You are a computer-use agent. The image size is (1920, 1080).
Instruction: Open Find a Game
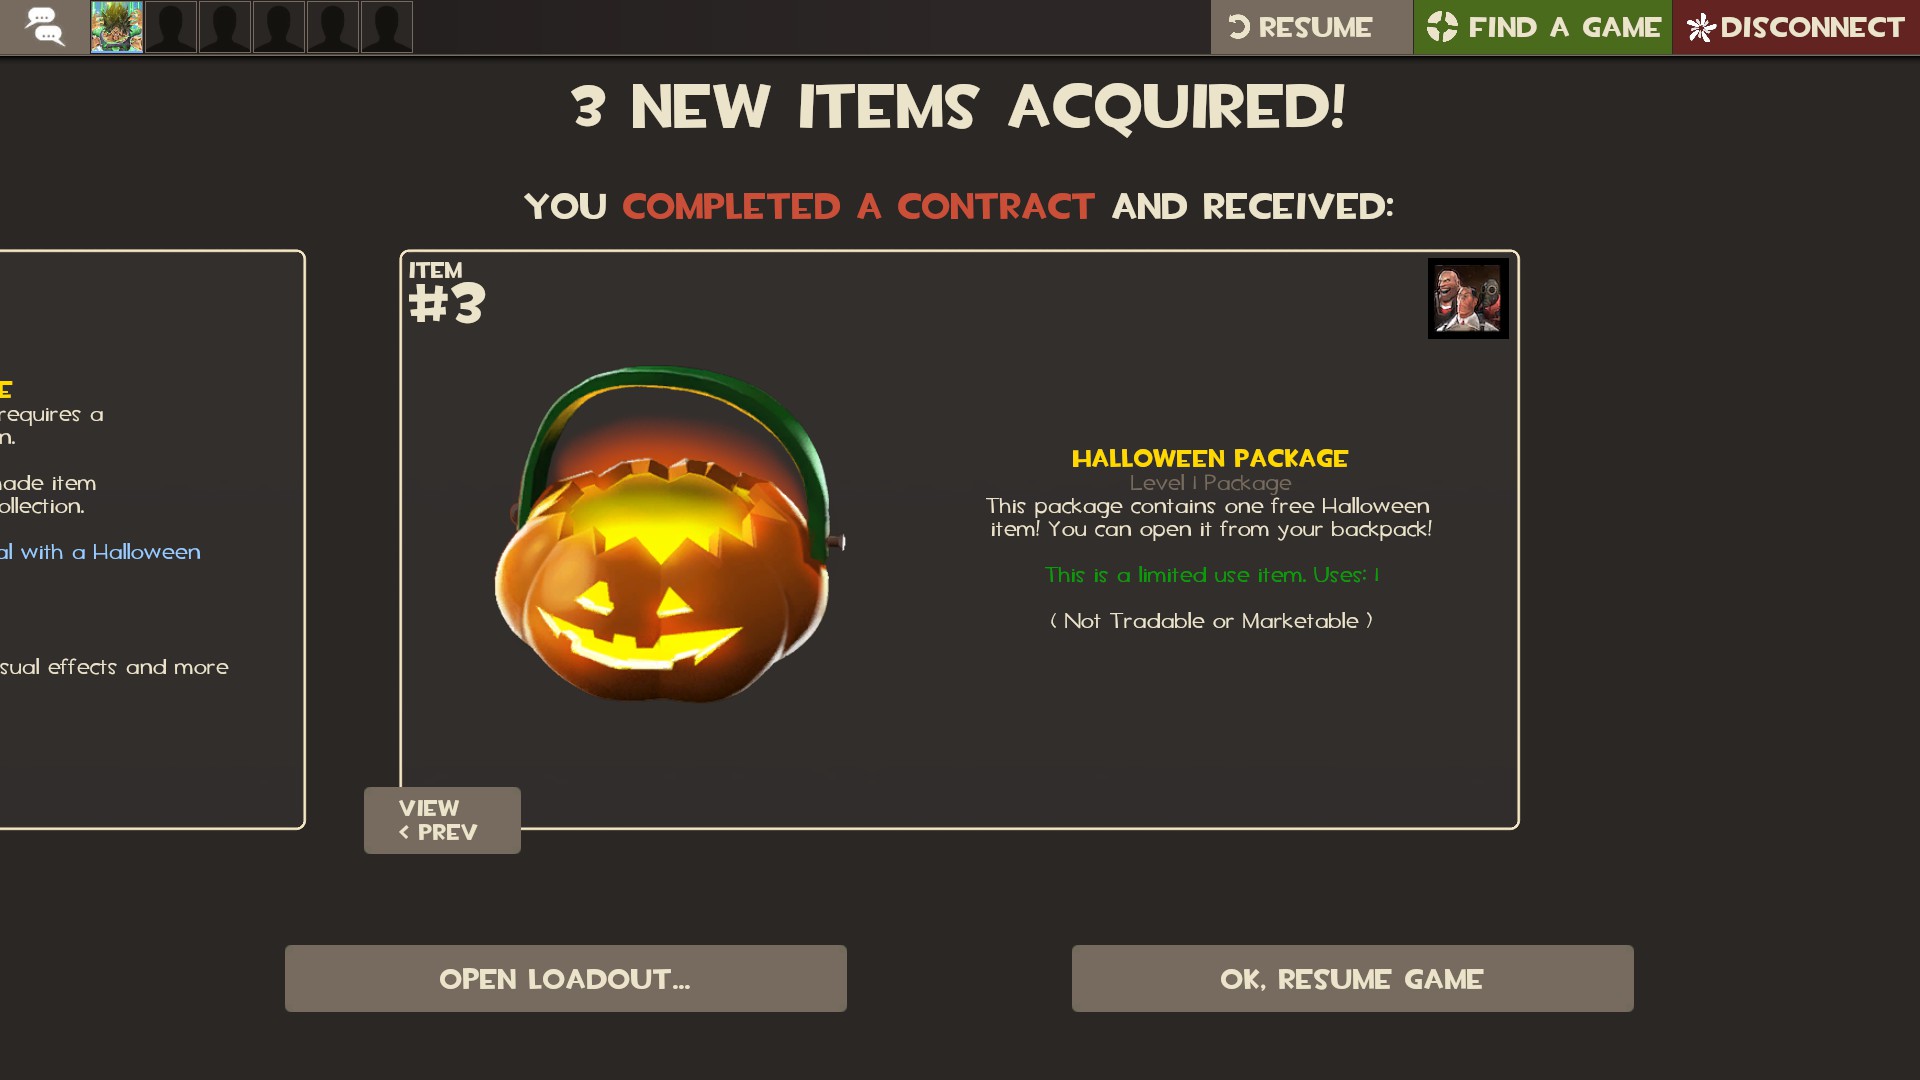tap(1543, 27)
